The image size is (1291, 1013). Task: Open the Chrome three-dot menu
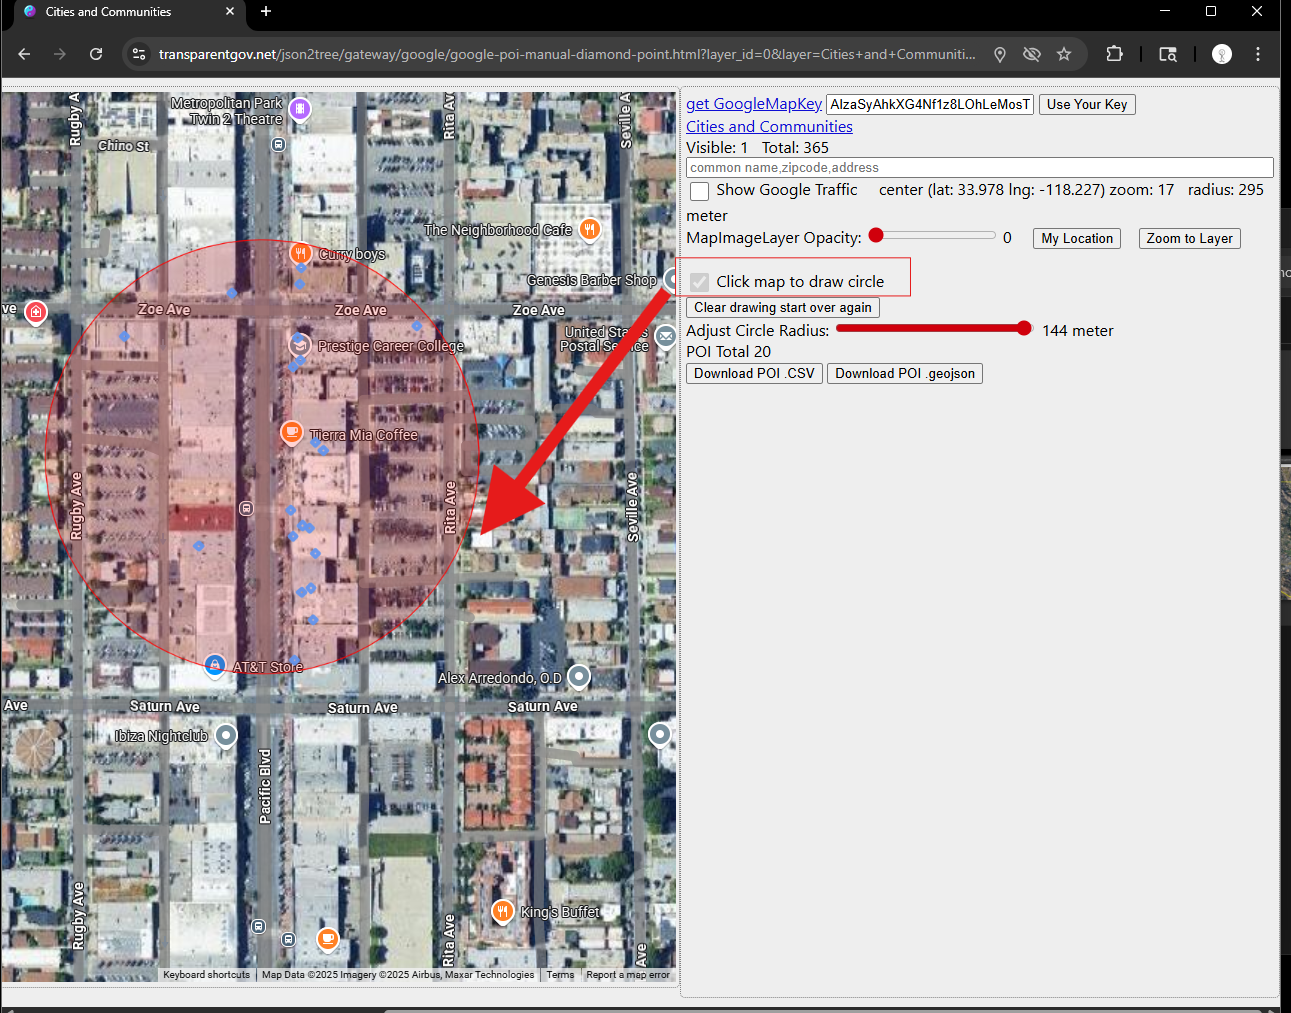(x=1258, y=54)
